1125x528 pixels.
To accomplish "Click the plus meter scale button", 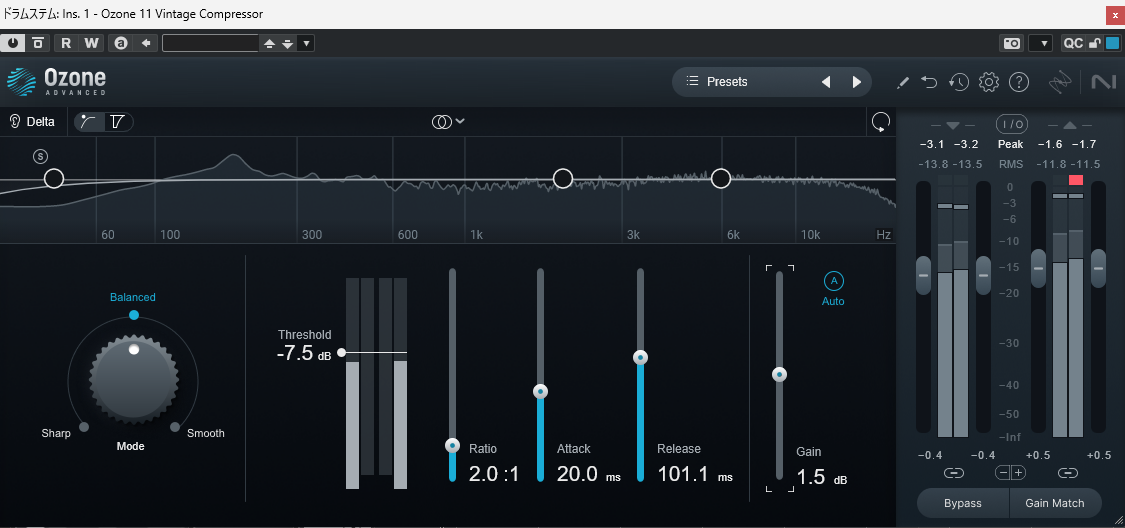I will coord(1018,473).
